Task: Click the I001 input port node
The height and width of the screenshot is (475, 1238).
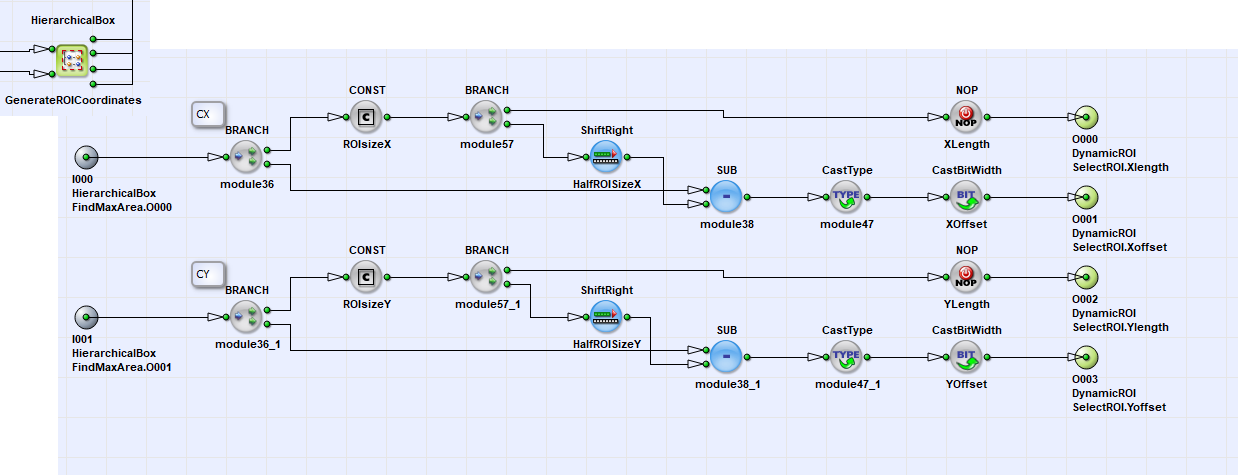Action: point(87,317)
